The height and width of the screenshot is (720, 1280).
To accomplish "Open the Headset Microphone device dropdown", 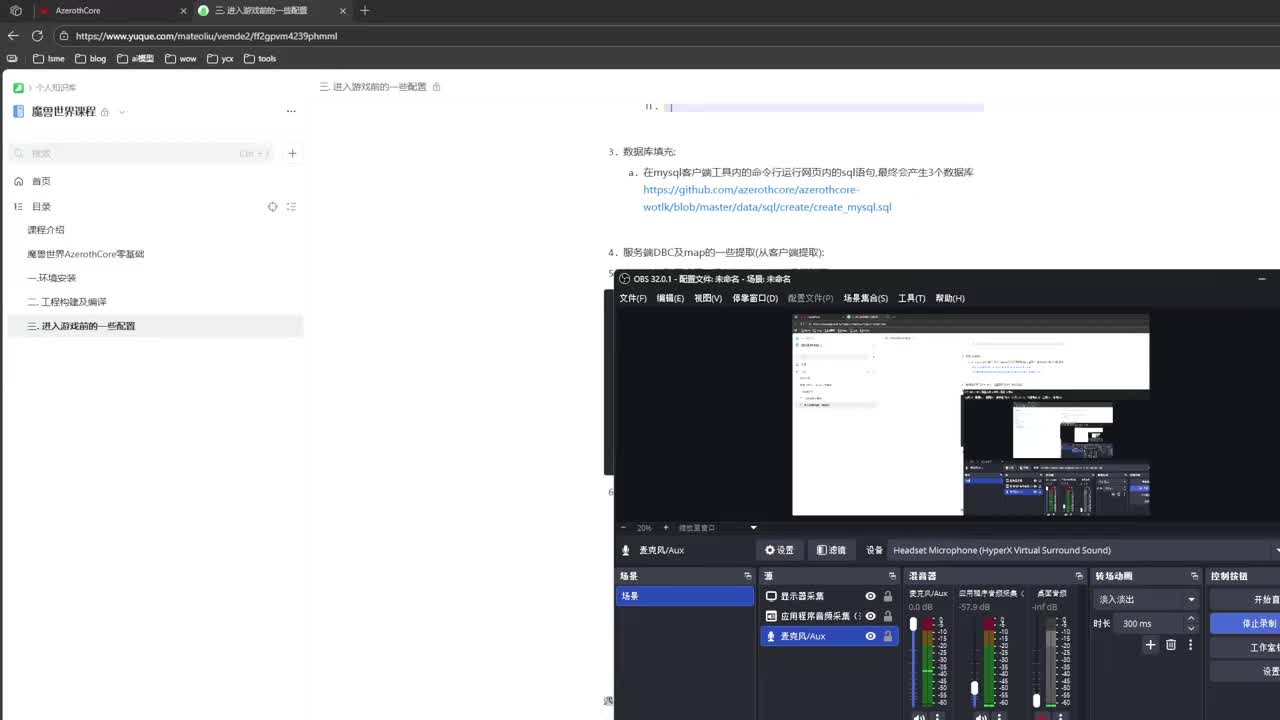I will (x=1084, y=550).
